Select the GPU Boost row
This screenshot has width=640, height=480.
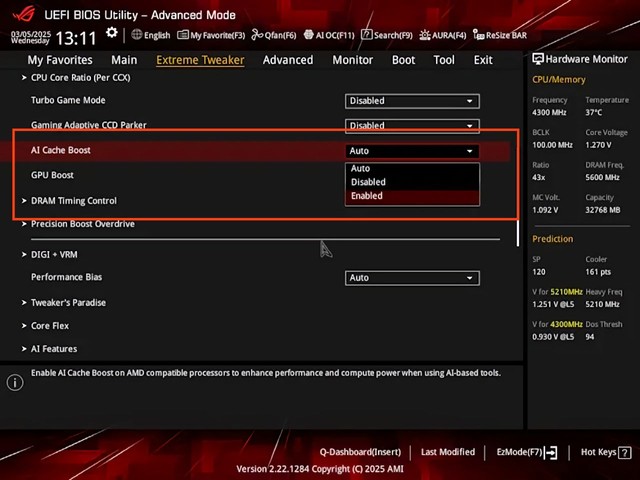coord(52,175)
